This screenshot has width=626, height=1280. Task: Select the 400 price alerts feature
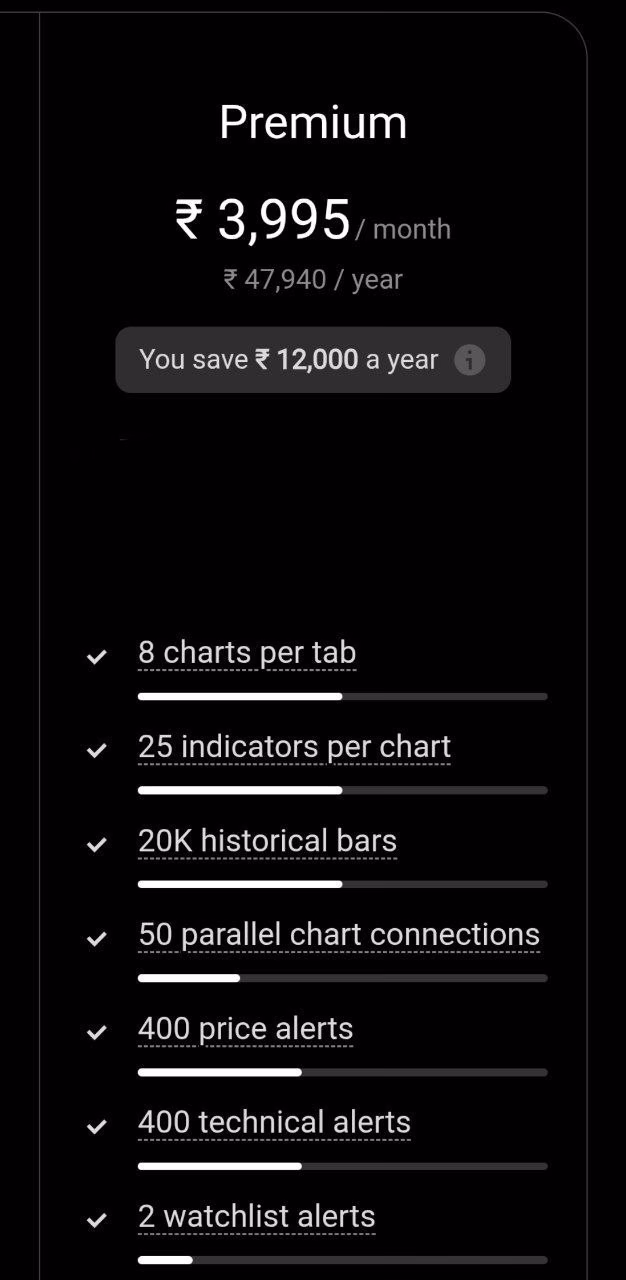pos(245,1029)
